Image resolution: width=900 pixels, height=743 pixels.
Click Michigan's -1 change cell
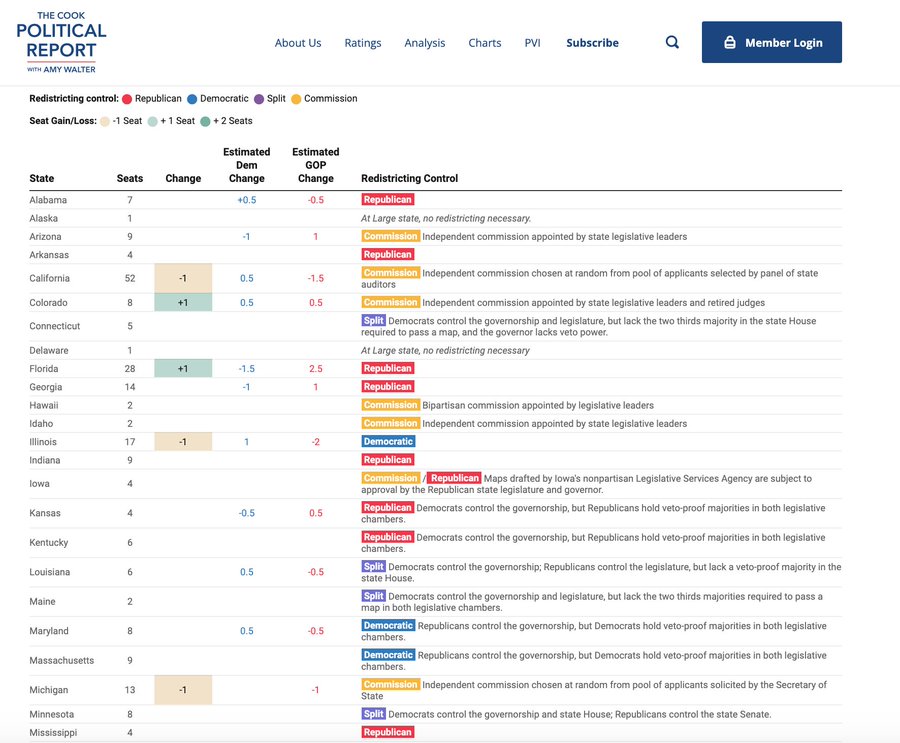[183, 690]
